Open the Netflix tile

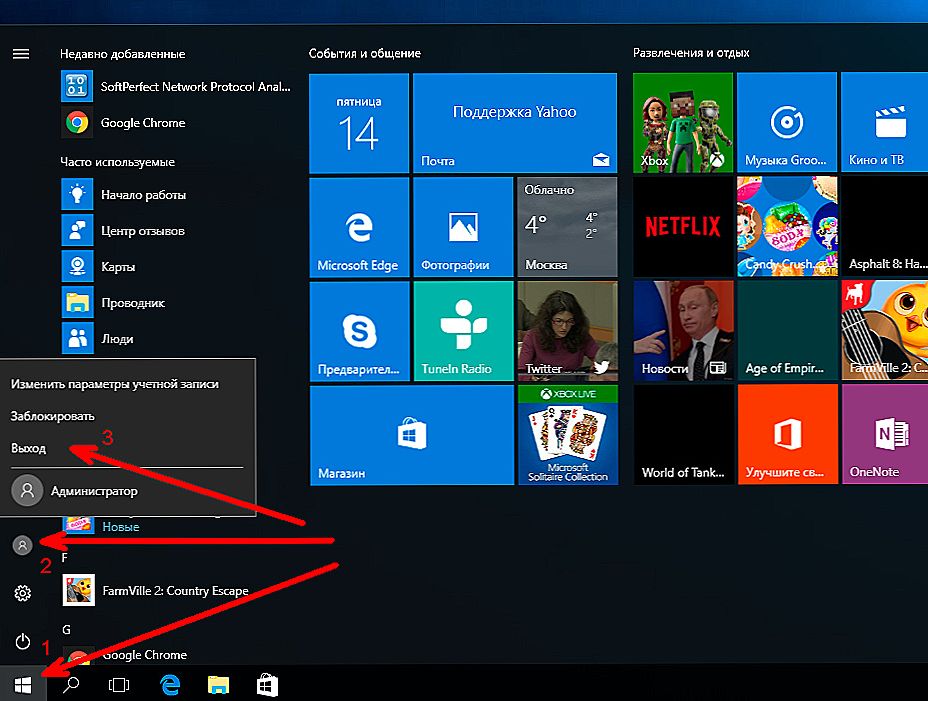click(x=683, y=227)
